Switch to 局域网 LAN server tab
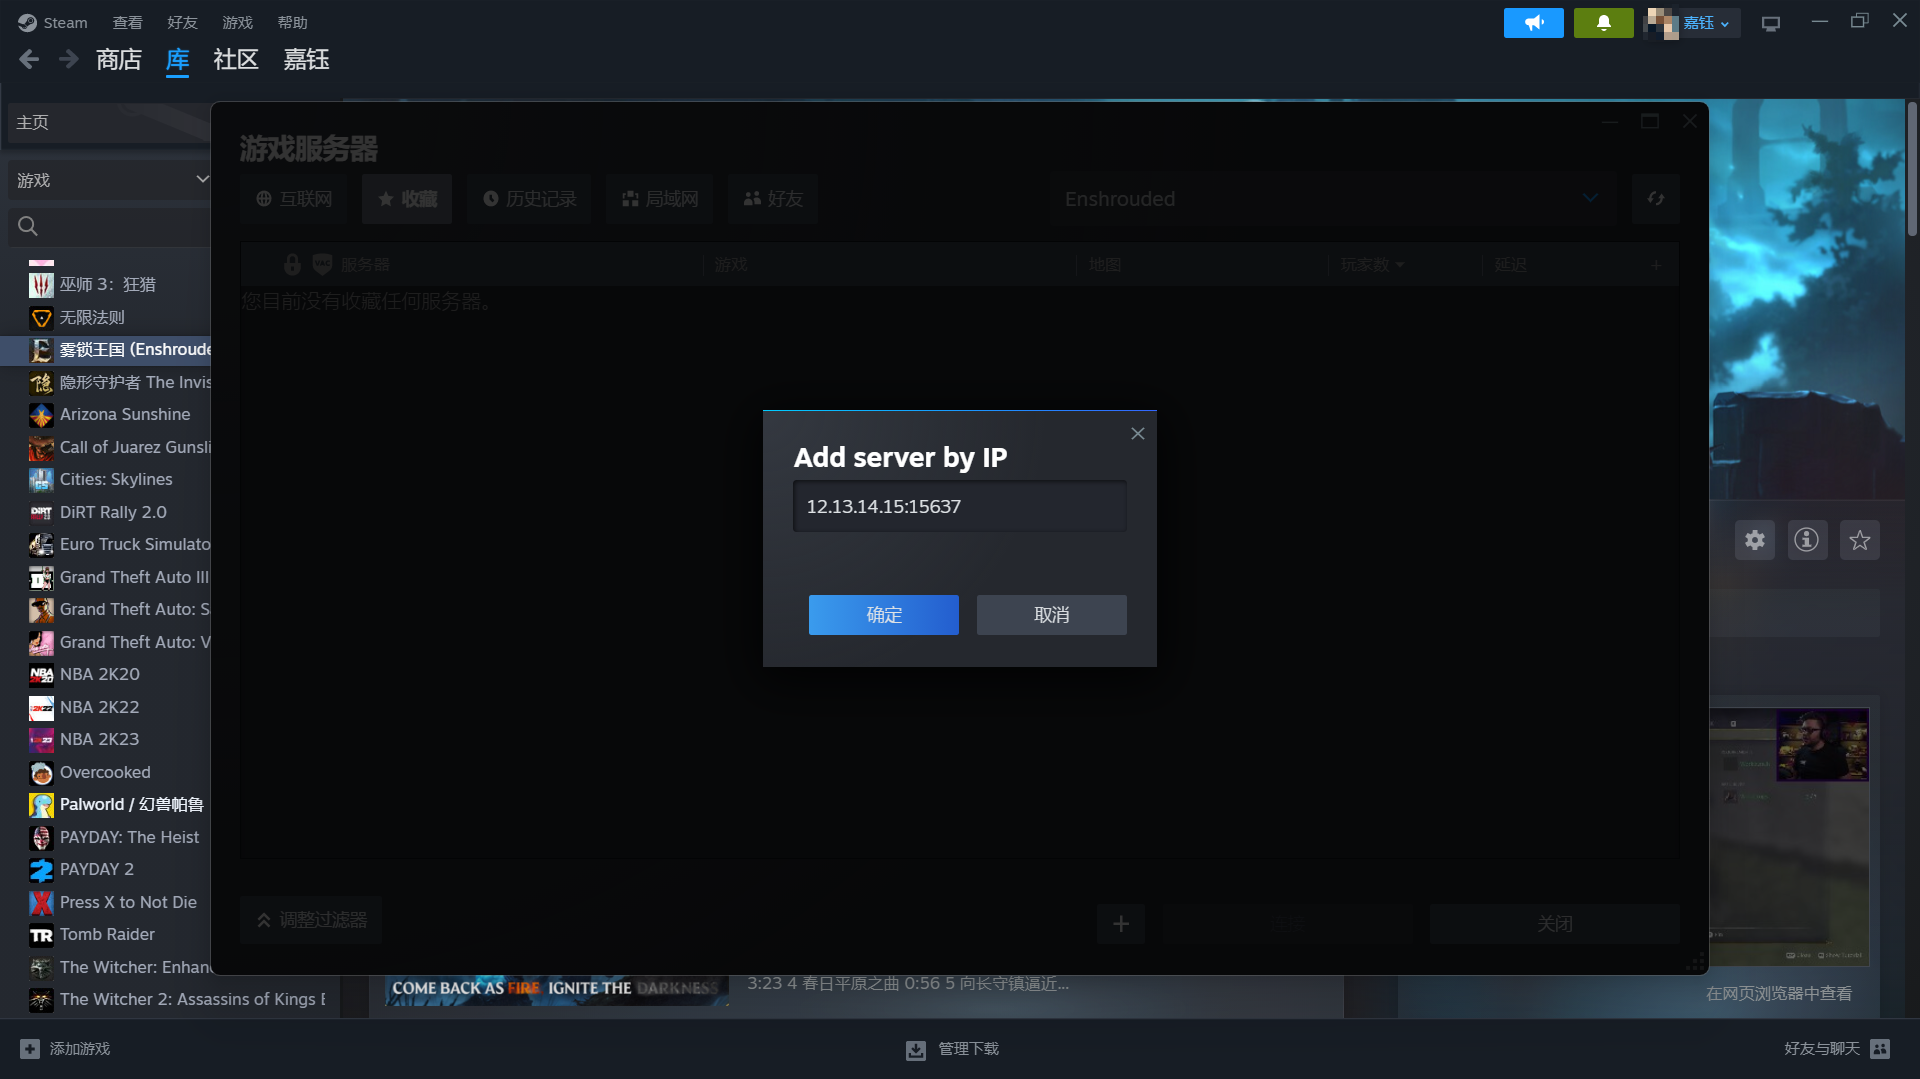This screenshot has width=1920, height=1079. point(659,199)
